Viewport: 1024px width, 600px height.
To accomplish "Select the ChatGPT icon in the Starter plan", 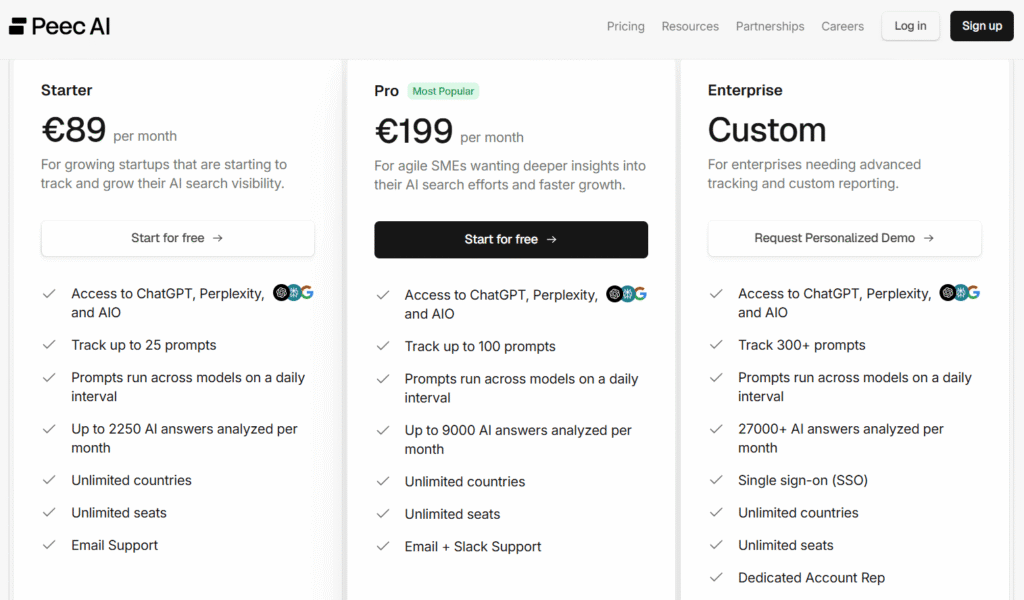I will [281, 292].
